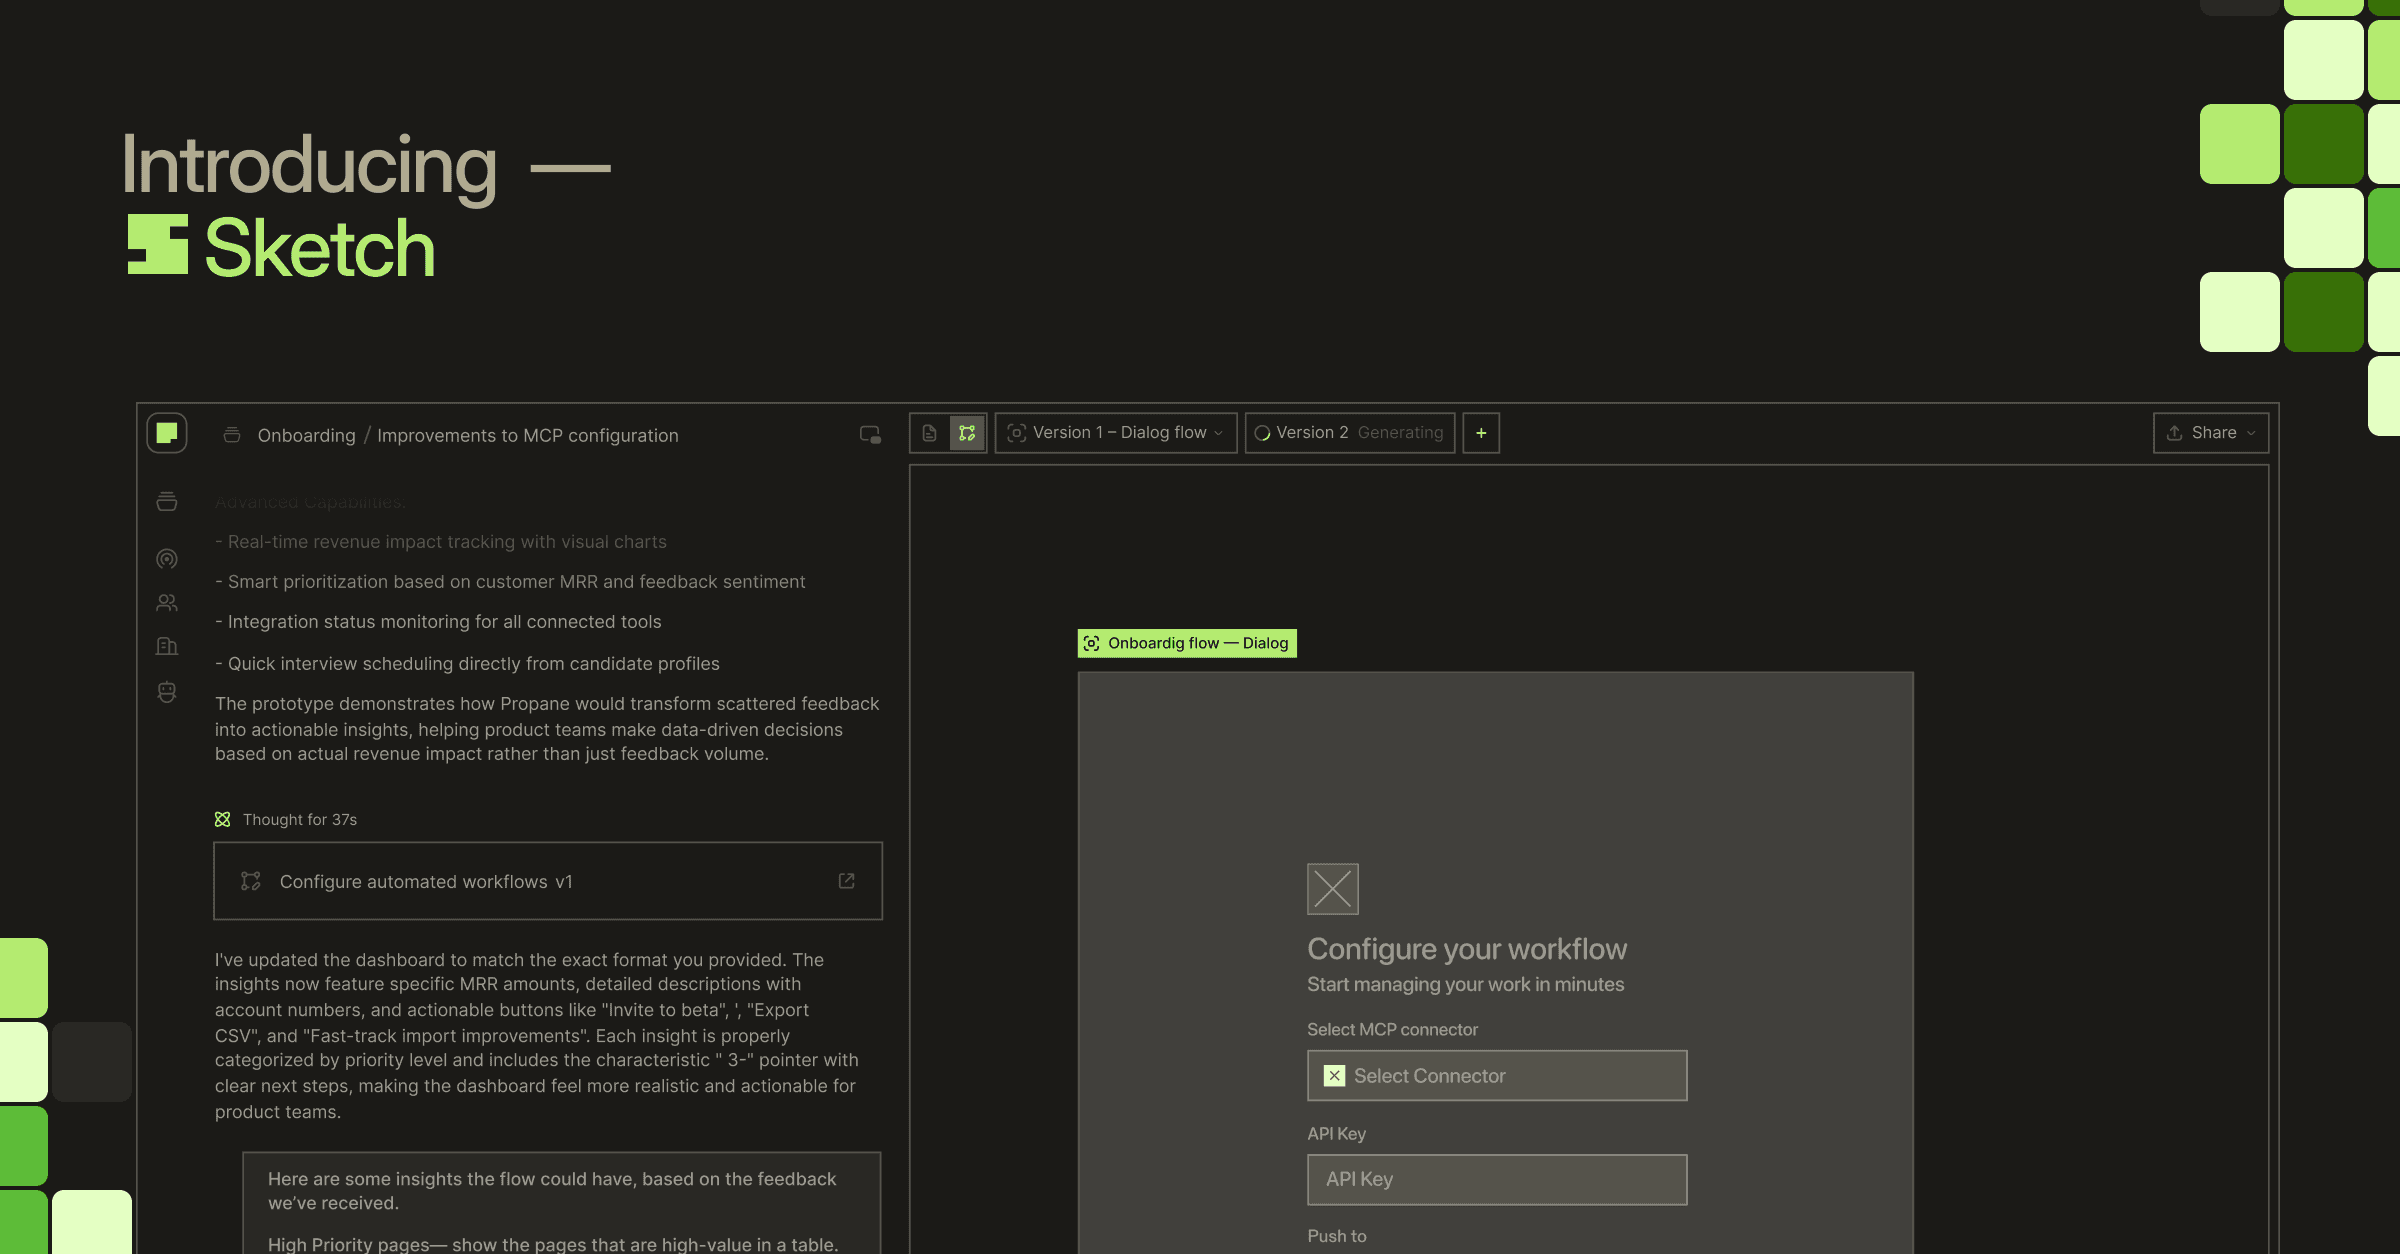
Task: Switch to flow diagram view icon
Action: (967, 433)
